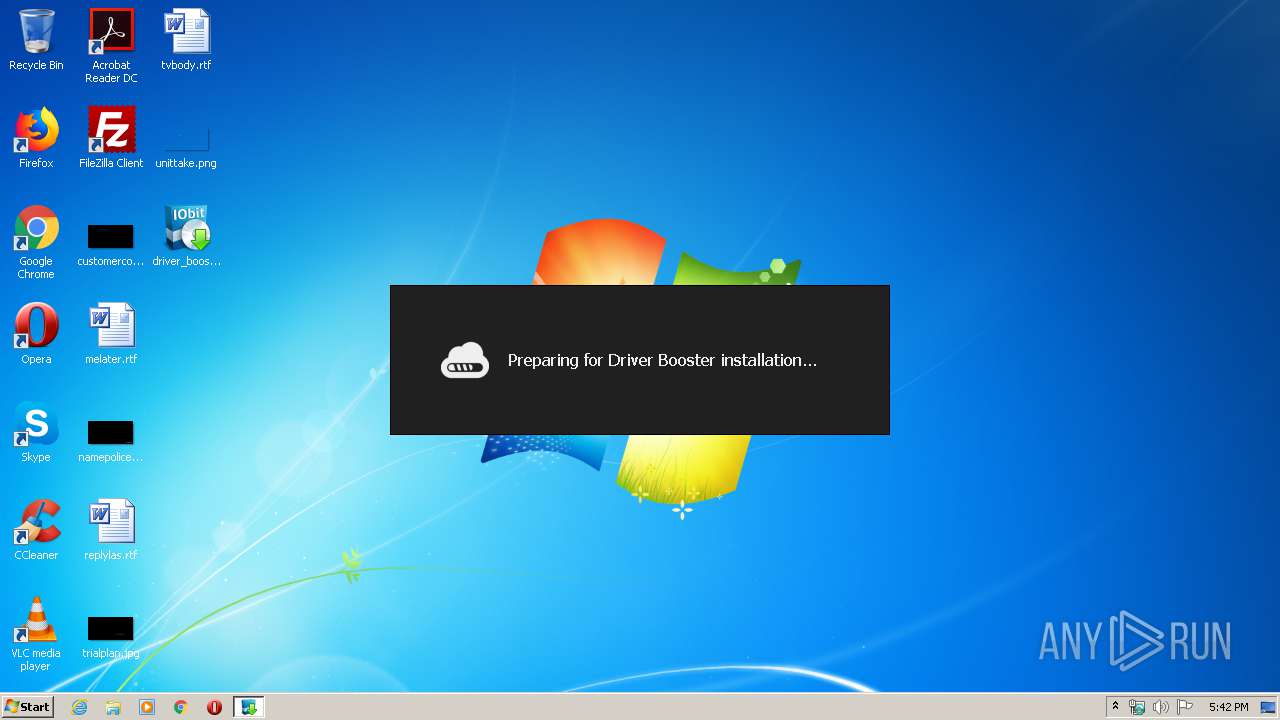
Task: Open the Recycle Bin desktop icon
Action: click(x=36, y=40)
